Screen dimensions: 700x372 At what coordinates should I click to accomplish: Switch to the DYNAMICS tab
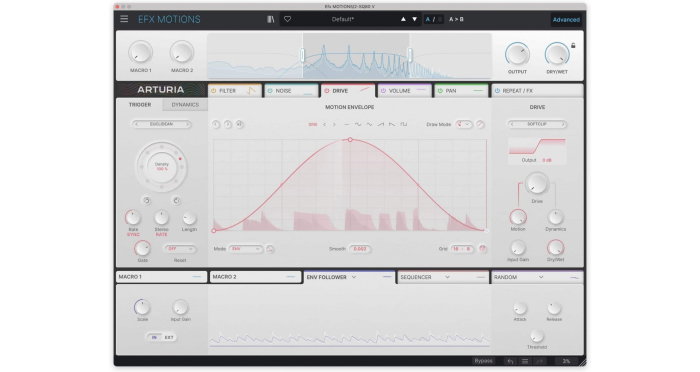185,104
